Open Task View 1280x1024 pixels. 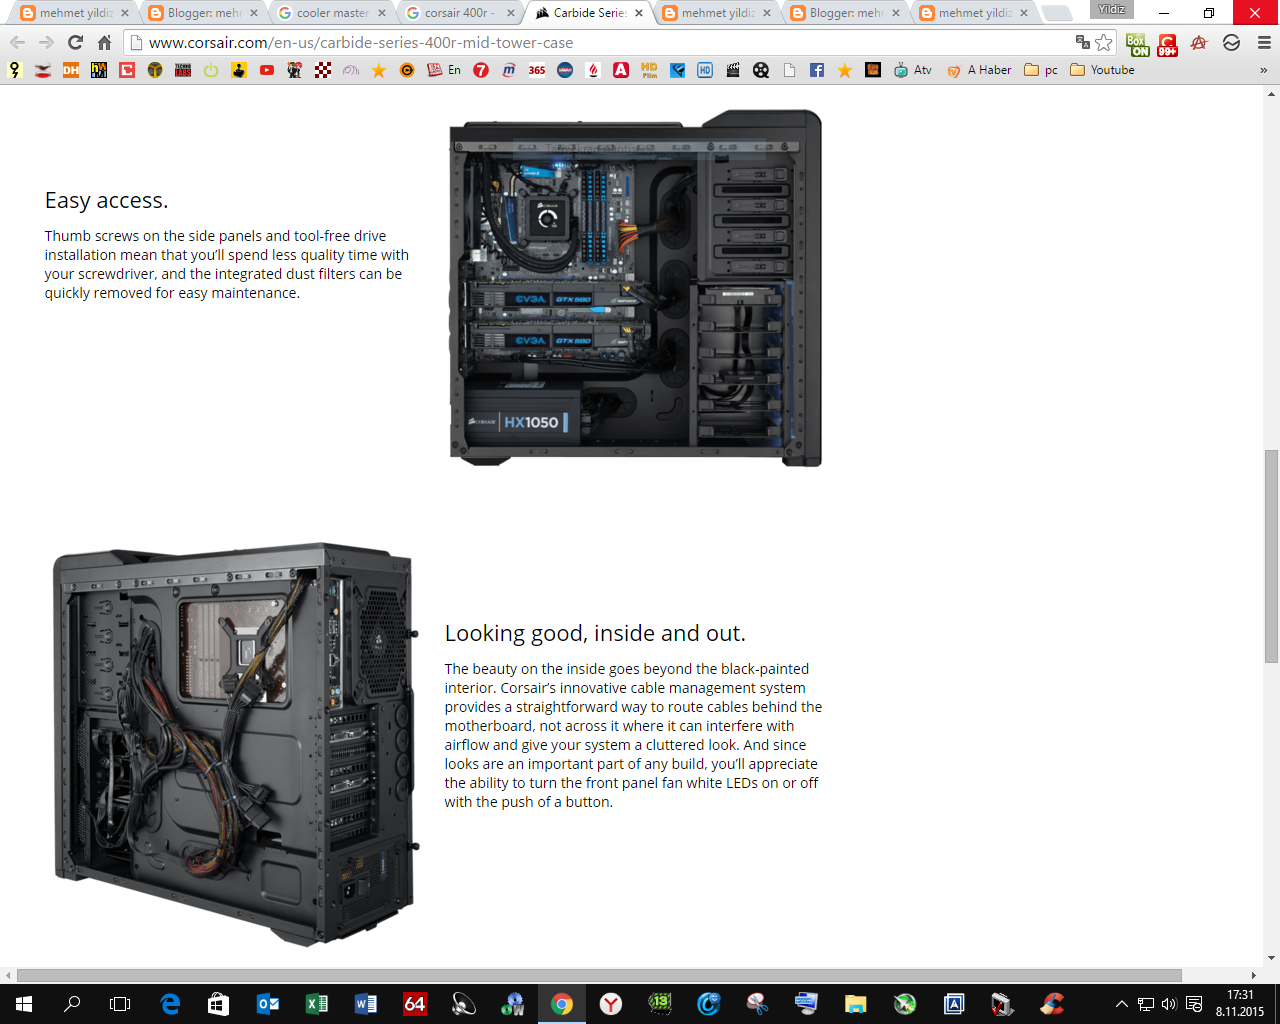coord(120,1004)
